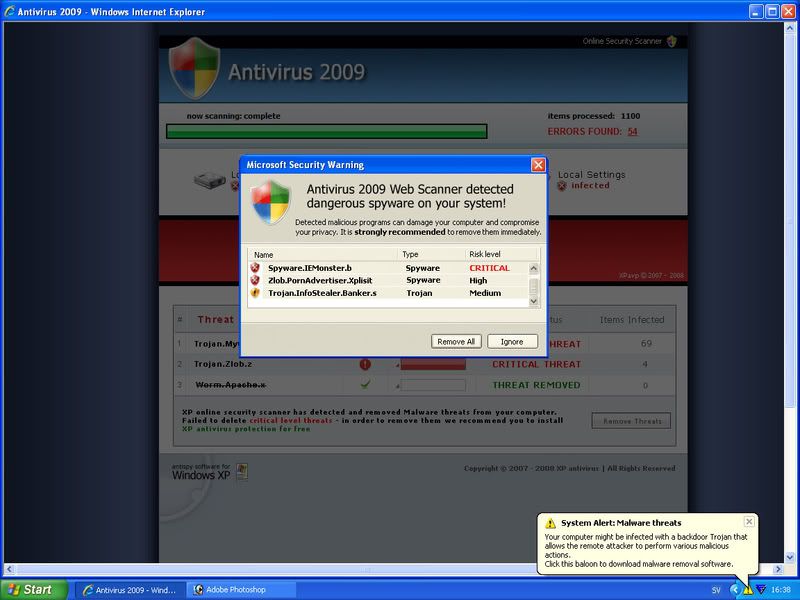Click the Windows XP logo icon in the footer
This screenshot has width=800, height=600.
[x=242, y=471]
